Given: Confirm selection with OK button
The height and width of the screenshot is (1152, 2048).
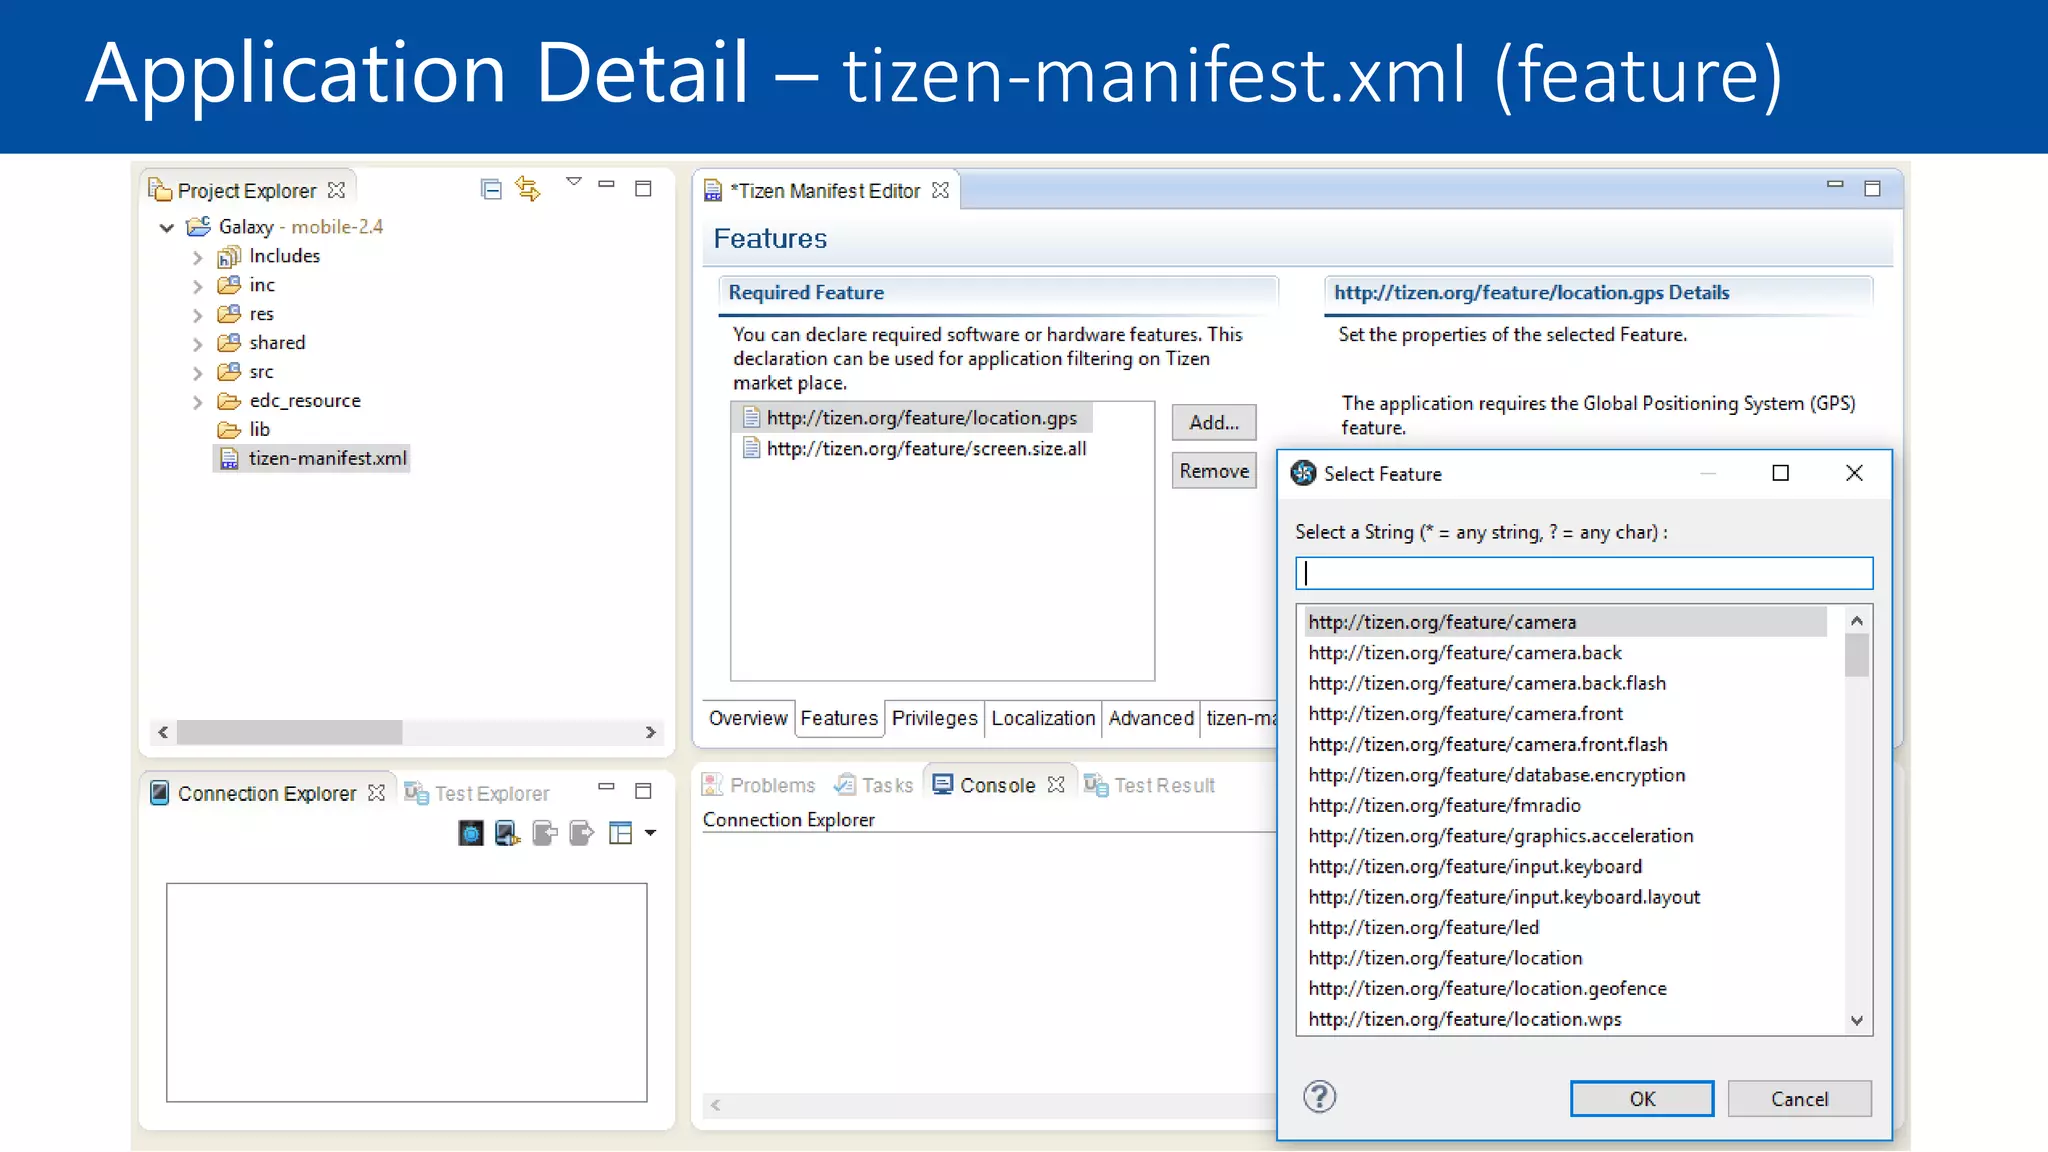Looking at the screenshot, I should (1642, 1098).
